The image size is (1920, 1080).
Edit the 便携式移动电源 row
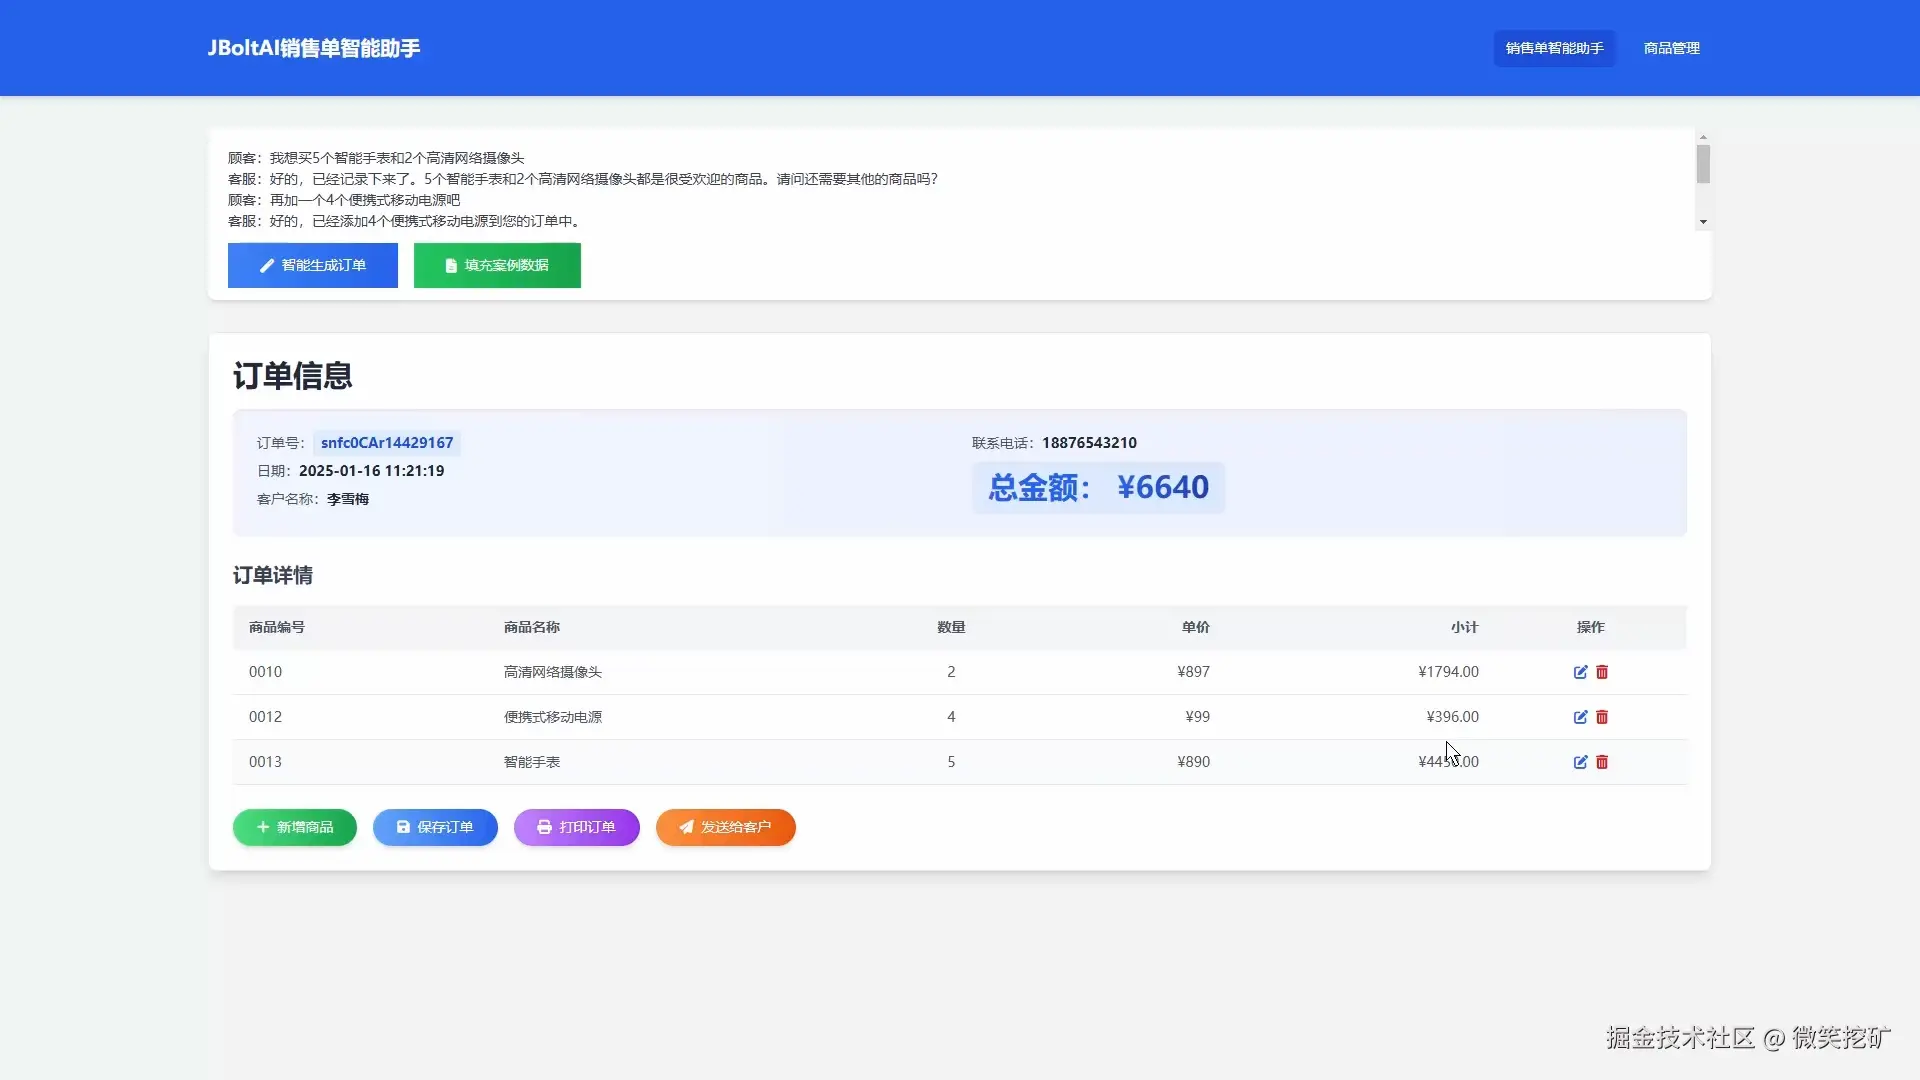[1580, 717]
